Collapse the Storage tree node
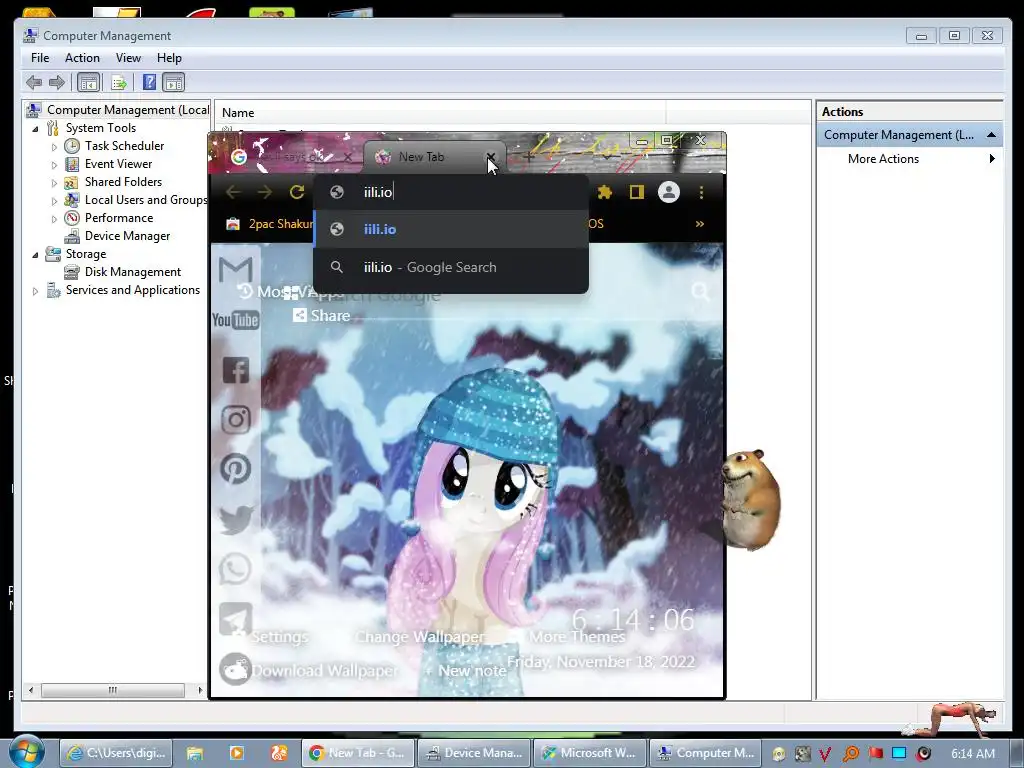This screenshot has height=768, width=1024. coord(35,255)
